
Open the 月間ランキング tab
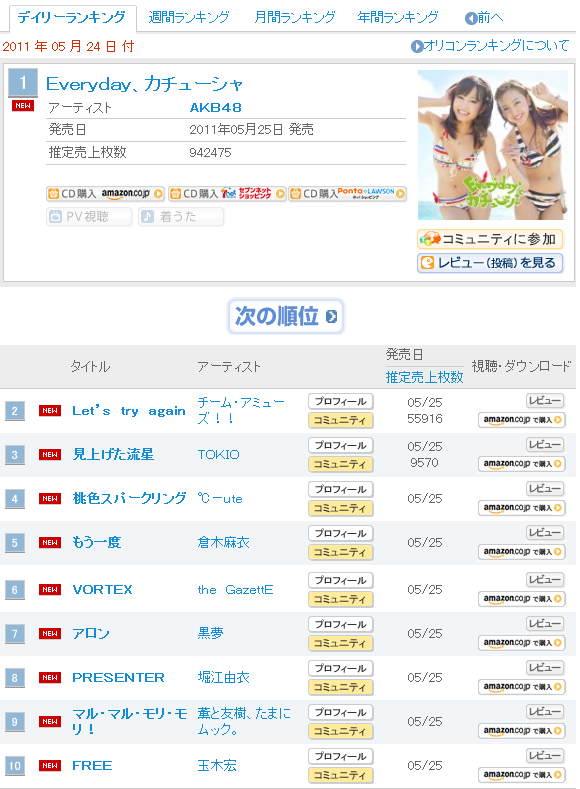[295, 18]
